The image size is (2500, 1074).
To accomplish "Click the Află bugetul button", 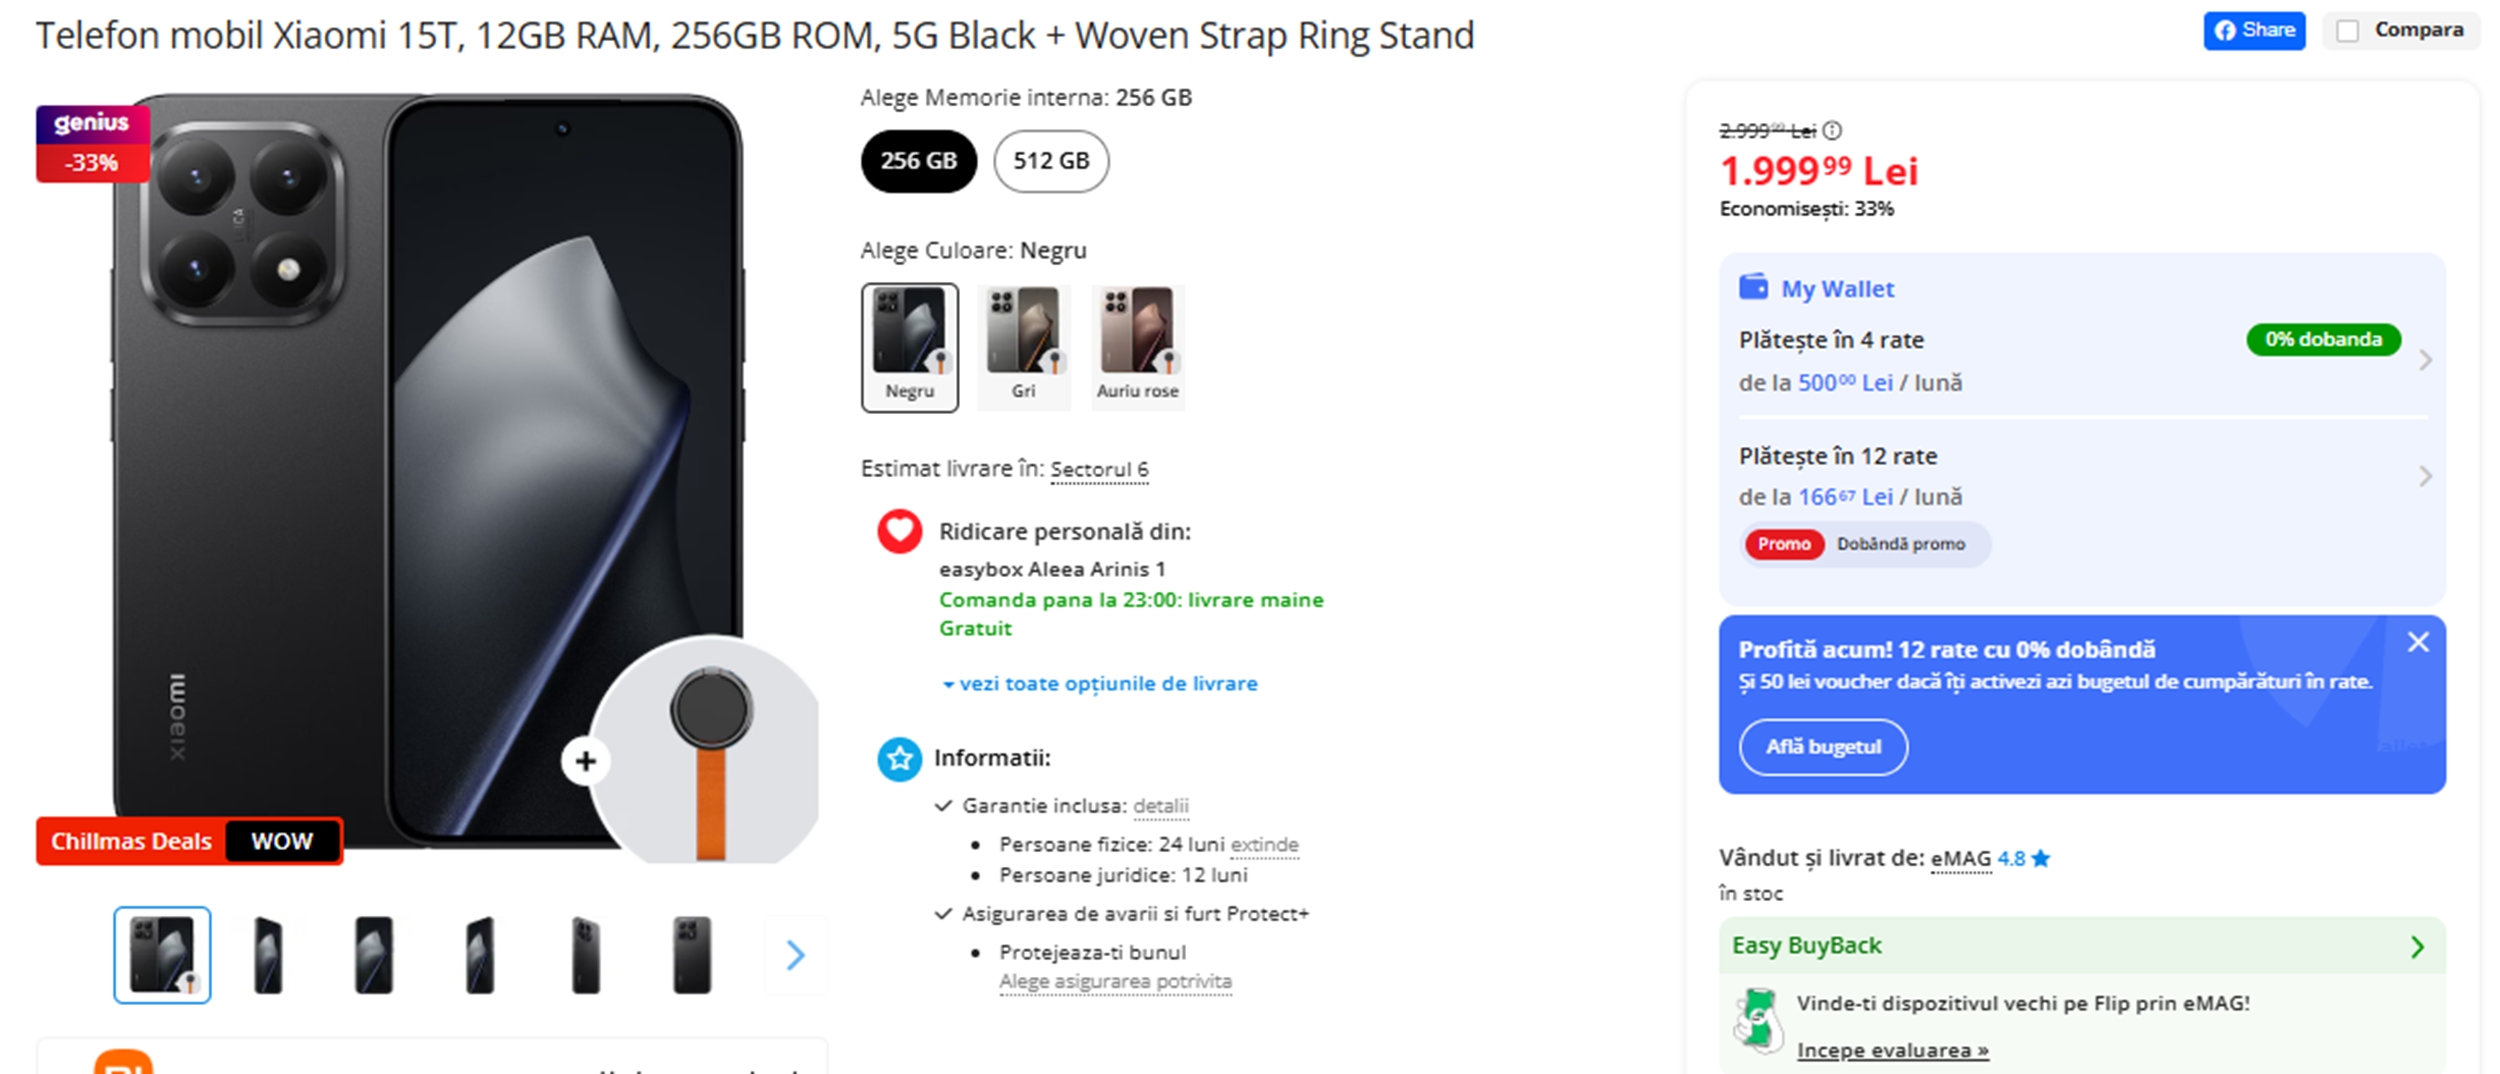I will pyautogui.click(x=1823, y=747).
